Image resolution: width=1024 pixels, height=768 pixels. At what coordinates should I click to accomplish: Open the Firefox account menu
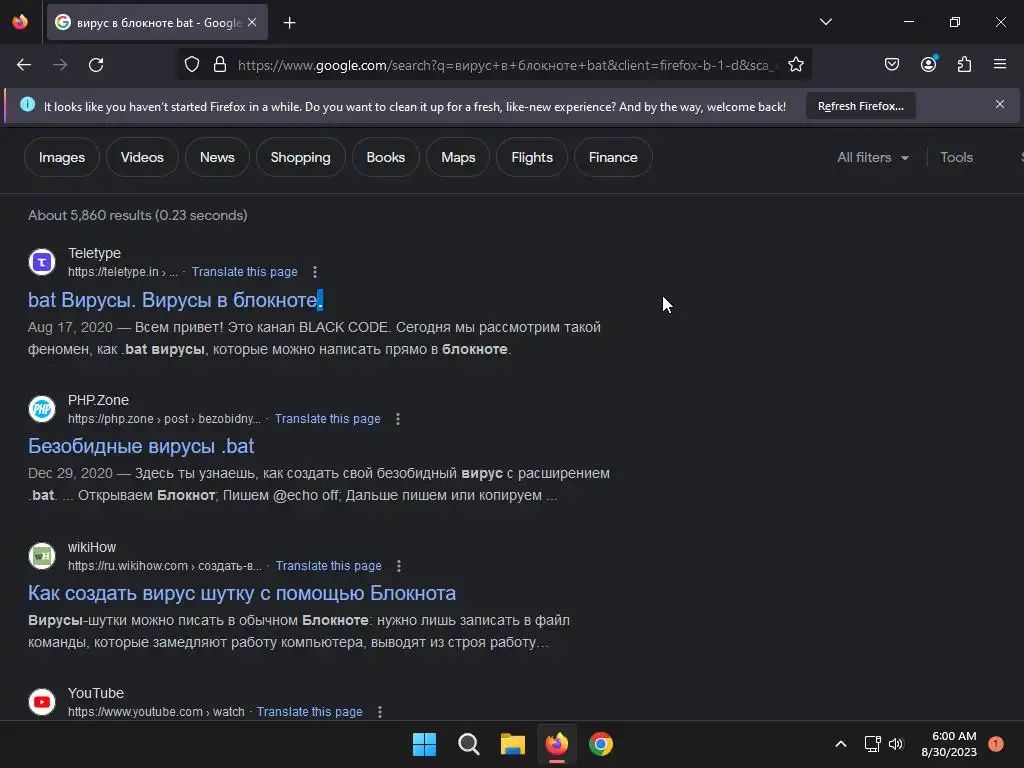tap(928, 64)
